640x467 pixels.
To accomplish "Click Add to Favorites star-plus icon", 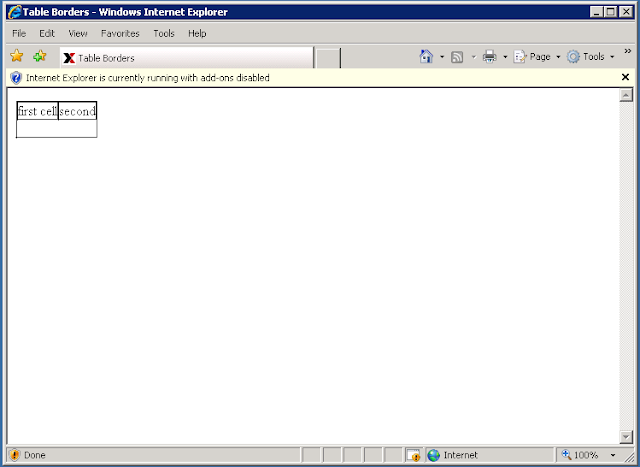I will point(40,56).
